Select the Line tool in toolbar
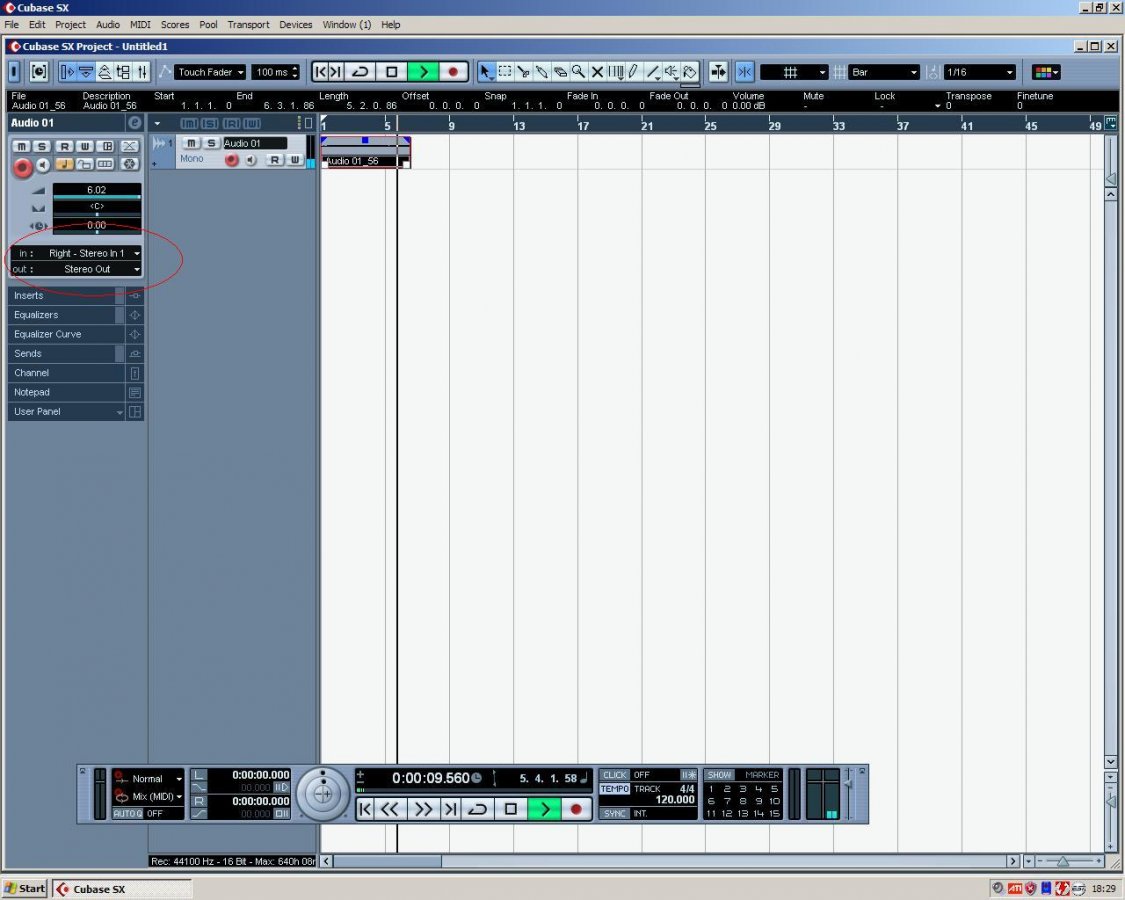This screenshot has width=1125, height=900. tap(652, 72)
